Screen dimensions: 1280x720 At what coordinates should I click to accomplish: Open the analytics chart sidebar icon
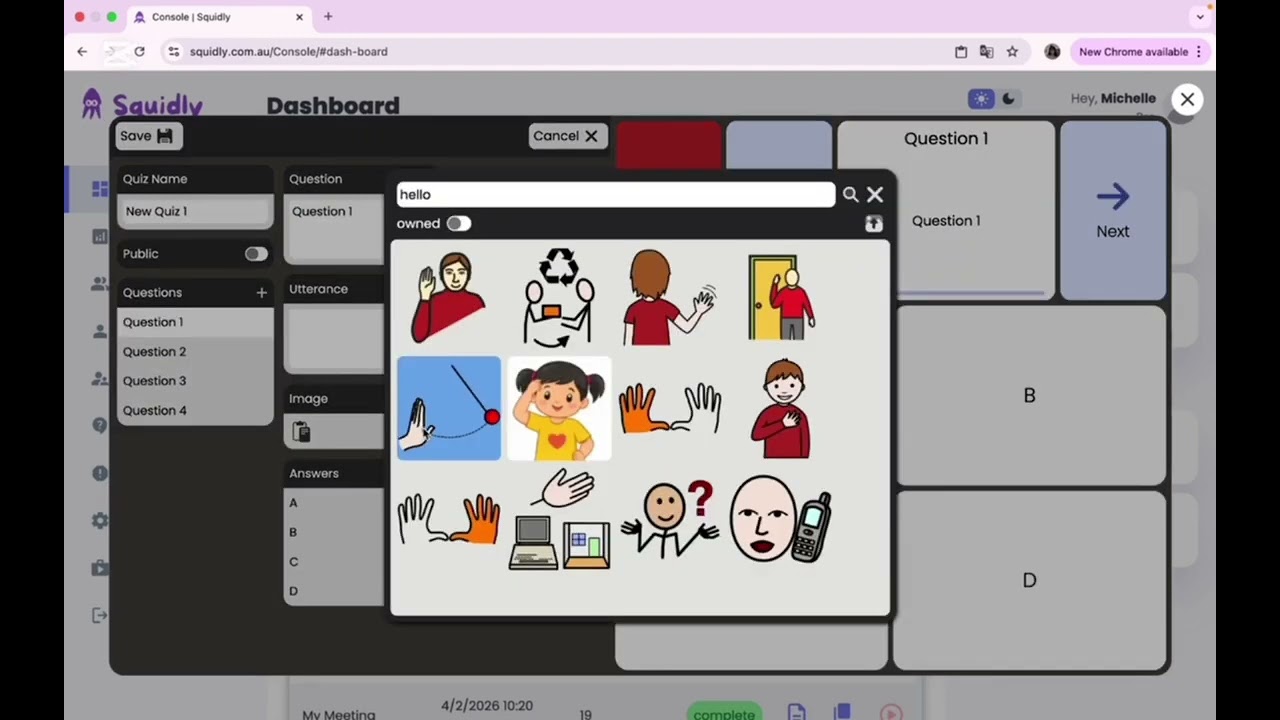coord(100,237)
